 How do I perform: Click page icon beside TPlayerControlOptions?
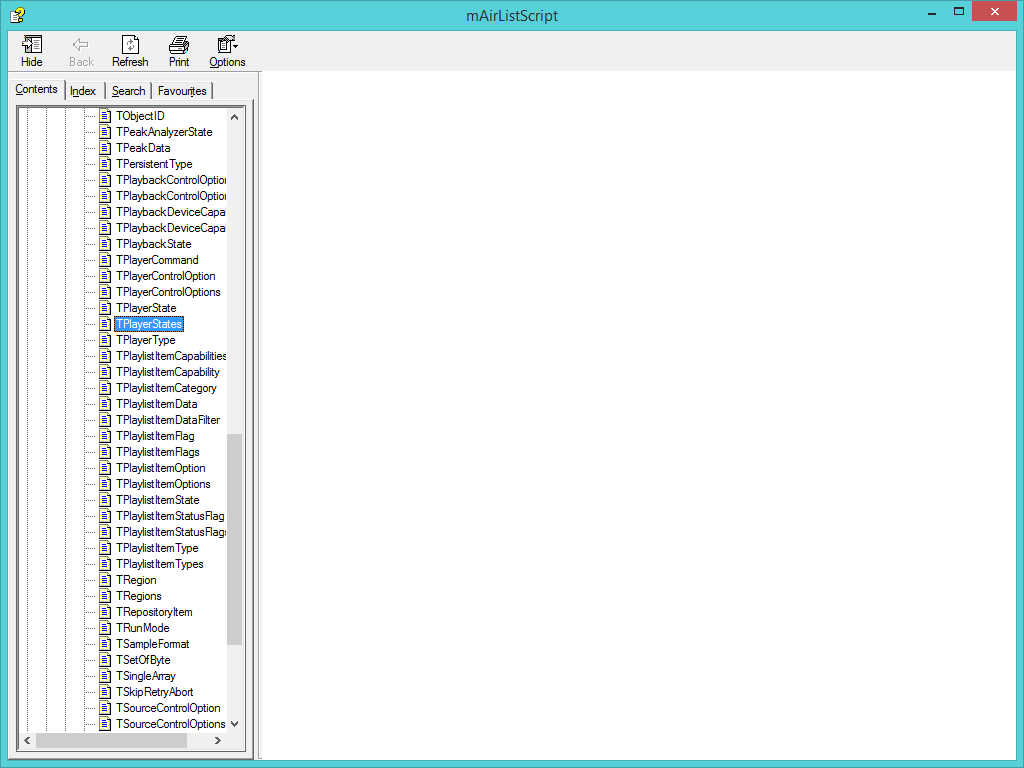[105, 292]
